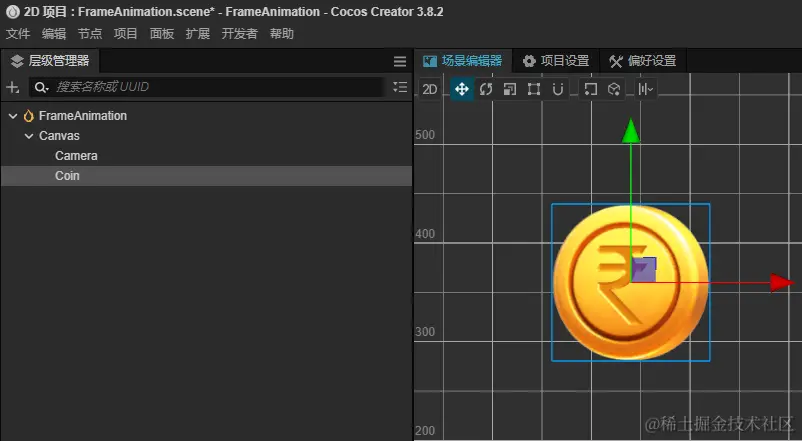The height and width of the screenshot is (441, 802).
Task: Toggle the 2D view mode button
Action: point(430,90)
